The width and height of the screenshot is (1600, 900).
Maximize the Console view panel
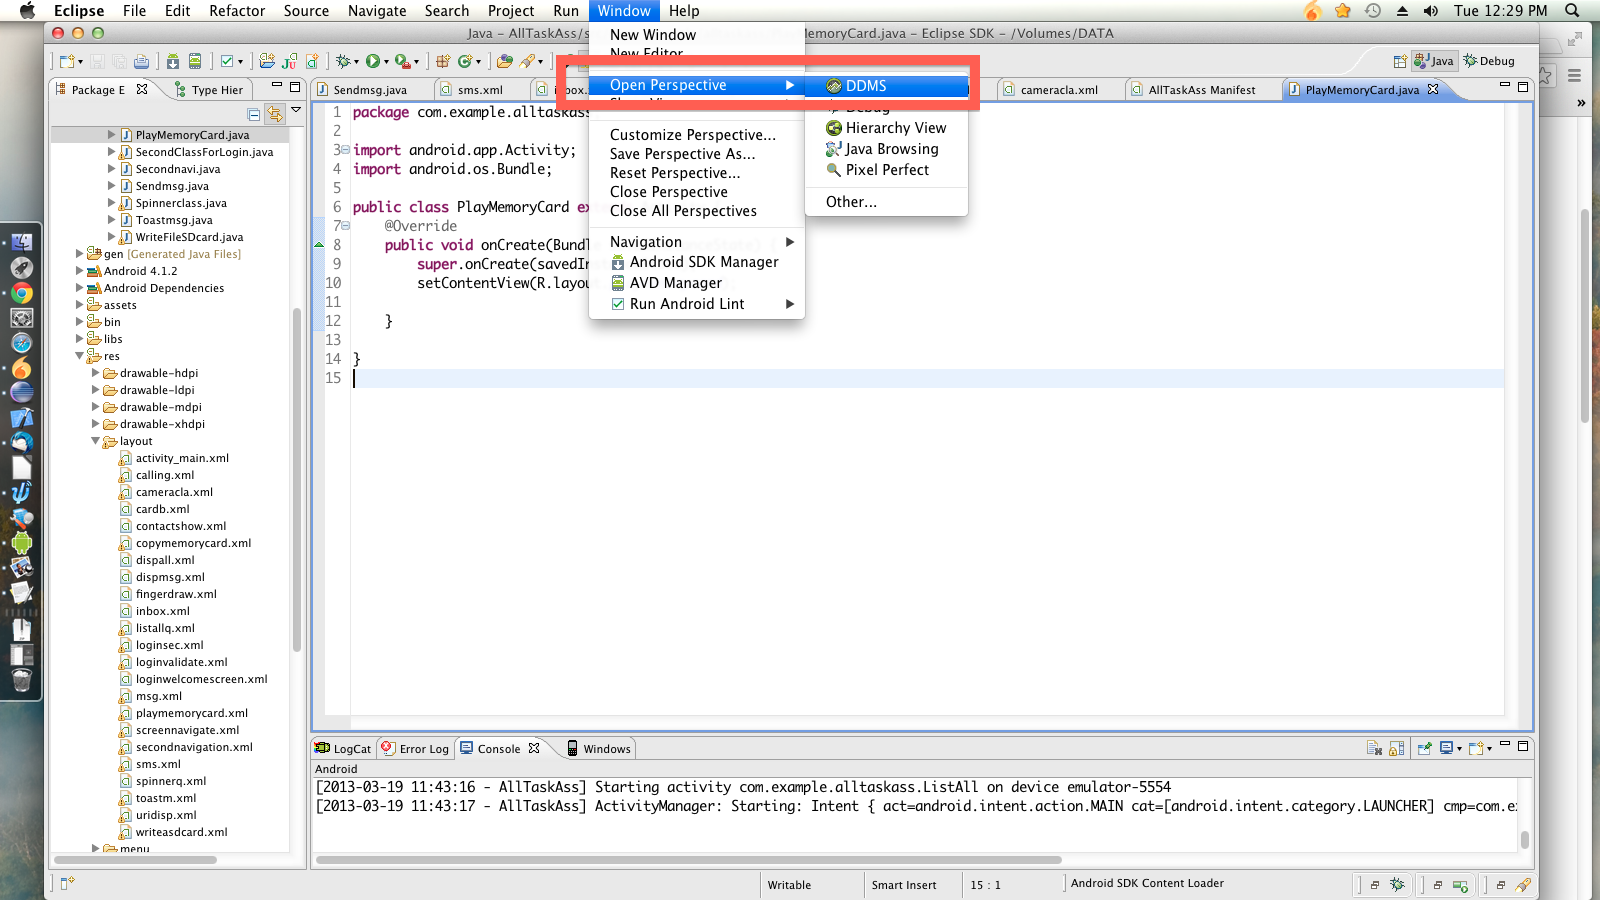click(1523, 746)
